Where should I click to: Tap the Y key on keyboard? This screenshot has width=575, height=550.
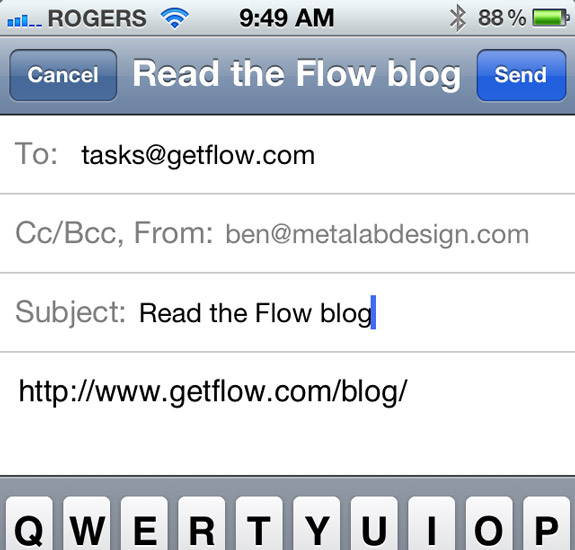tap(317, 524)
